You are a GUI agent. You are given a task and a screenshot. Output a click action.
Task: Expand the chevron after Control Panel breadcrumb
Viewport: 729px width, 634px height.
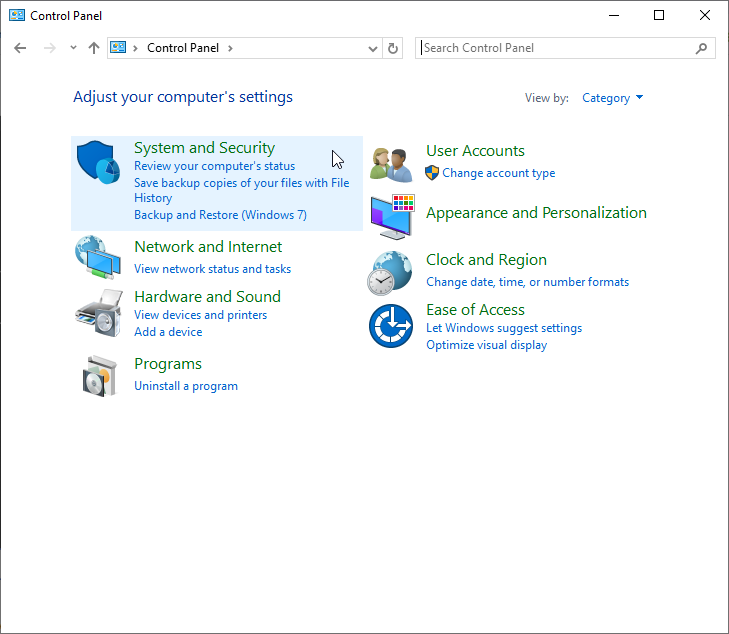point(230,48)
